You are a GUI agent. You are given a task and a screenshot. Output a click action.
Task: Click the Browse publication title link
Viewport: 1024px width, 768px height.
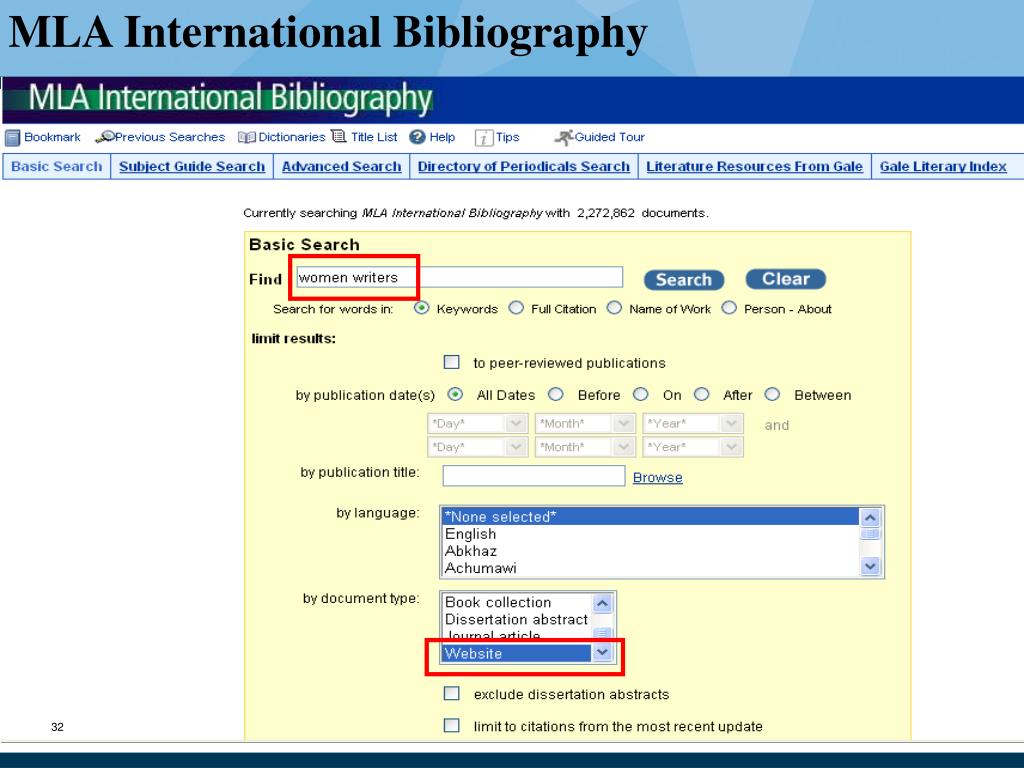tap(658, 477)
